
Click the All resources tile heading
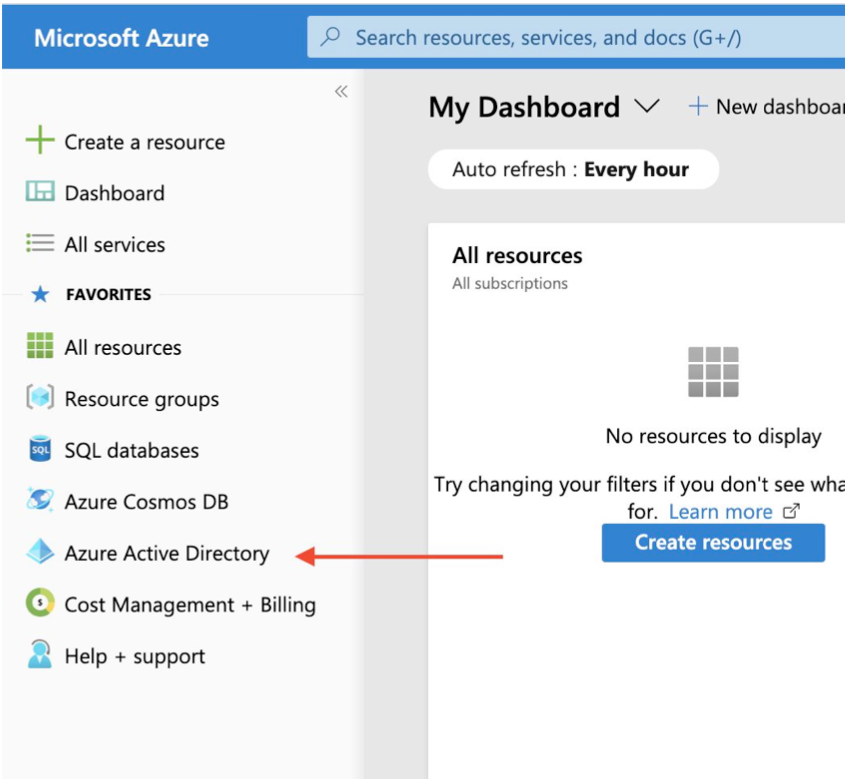tap(517, 255)
